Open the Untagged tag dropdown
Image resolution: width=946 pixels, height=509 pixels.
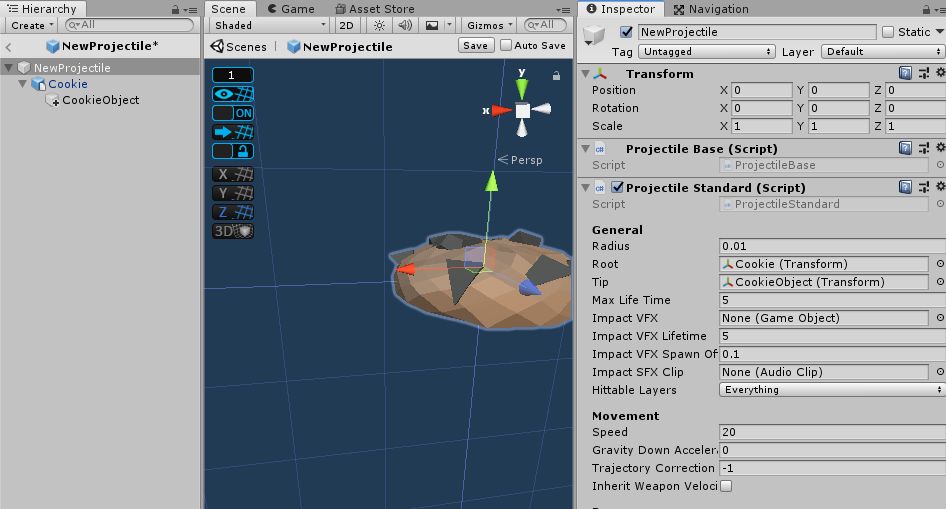point(707,51)
